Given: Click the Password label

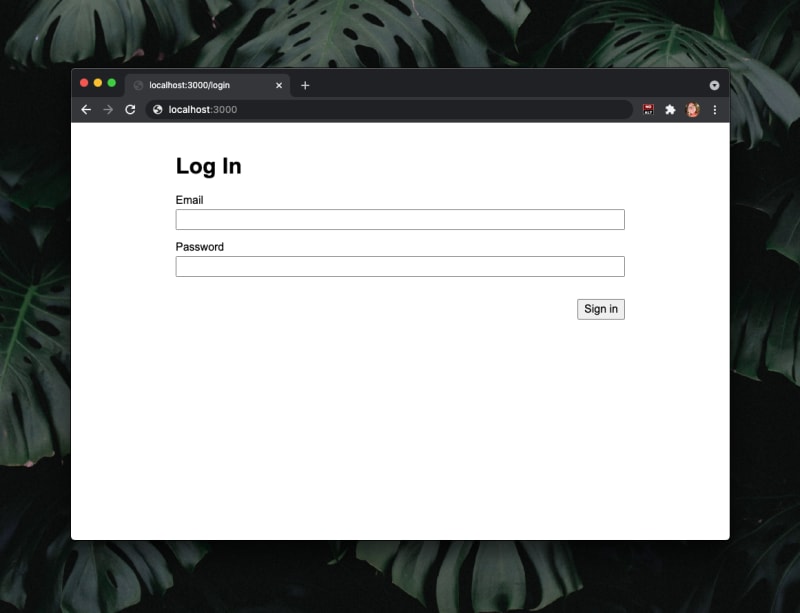Looking at the screenshot, I should [x=199, y=247].
